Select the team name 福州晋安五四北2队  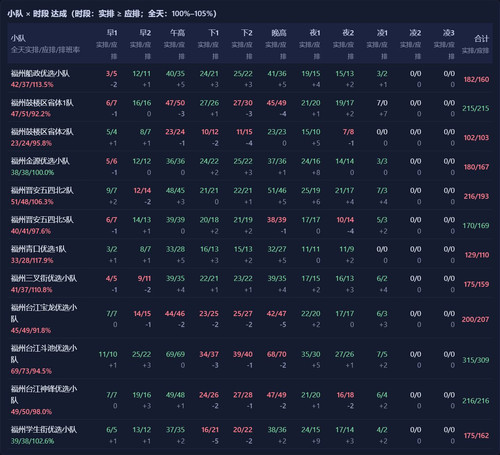[x=42, y=190]
